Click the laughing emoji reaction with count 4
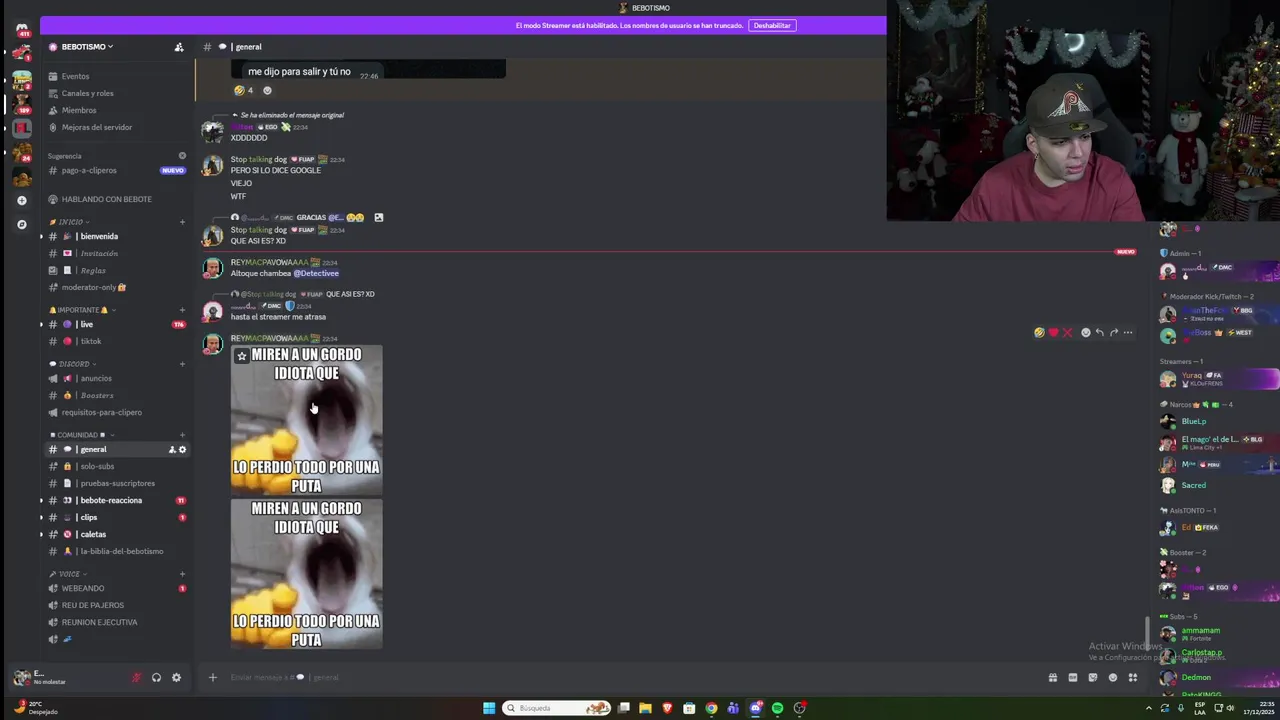 pyautogui.click(x=244, y=90)
